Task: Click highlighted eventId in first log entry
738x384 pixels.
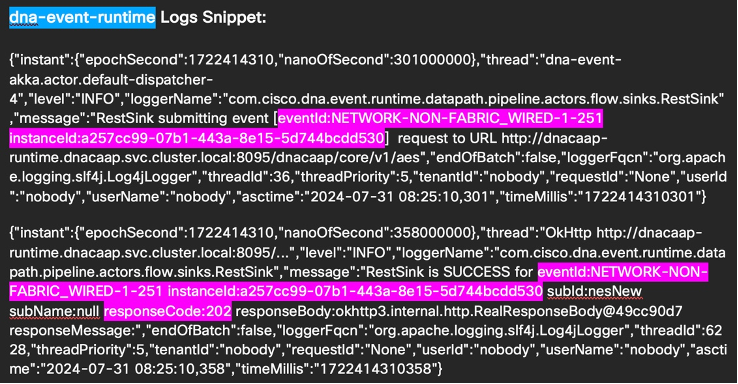Action: 440,118
